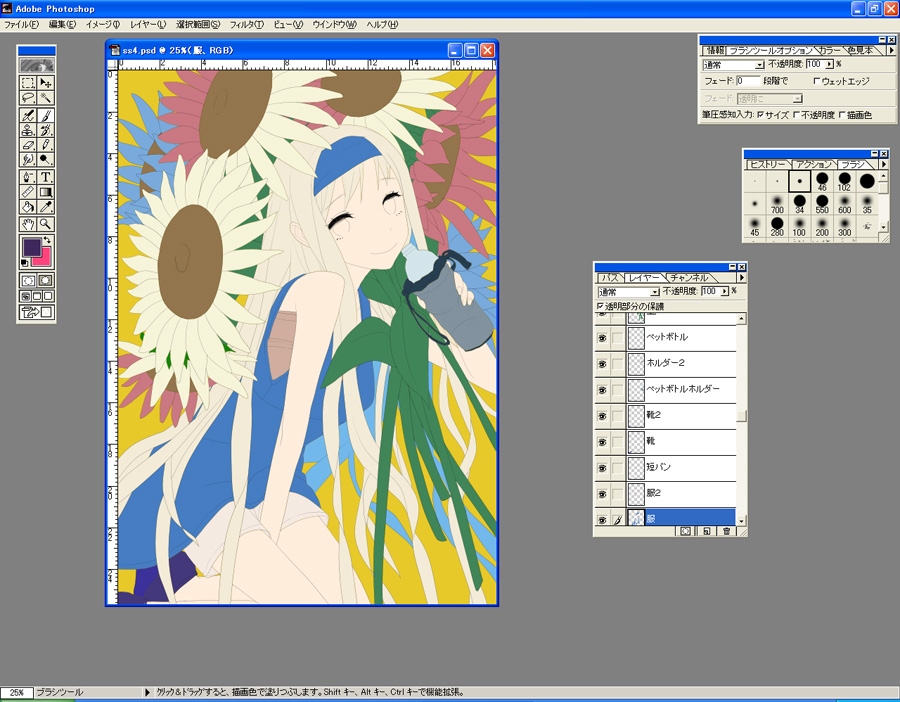Open brush options 不透明度 slider arrow
Screen dimensions: 900x702
pos(829,64)
